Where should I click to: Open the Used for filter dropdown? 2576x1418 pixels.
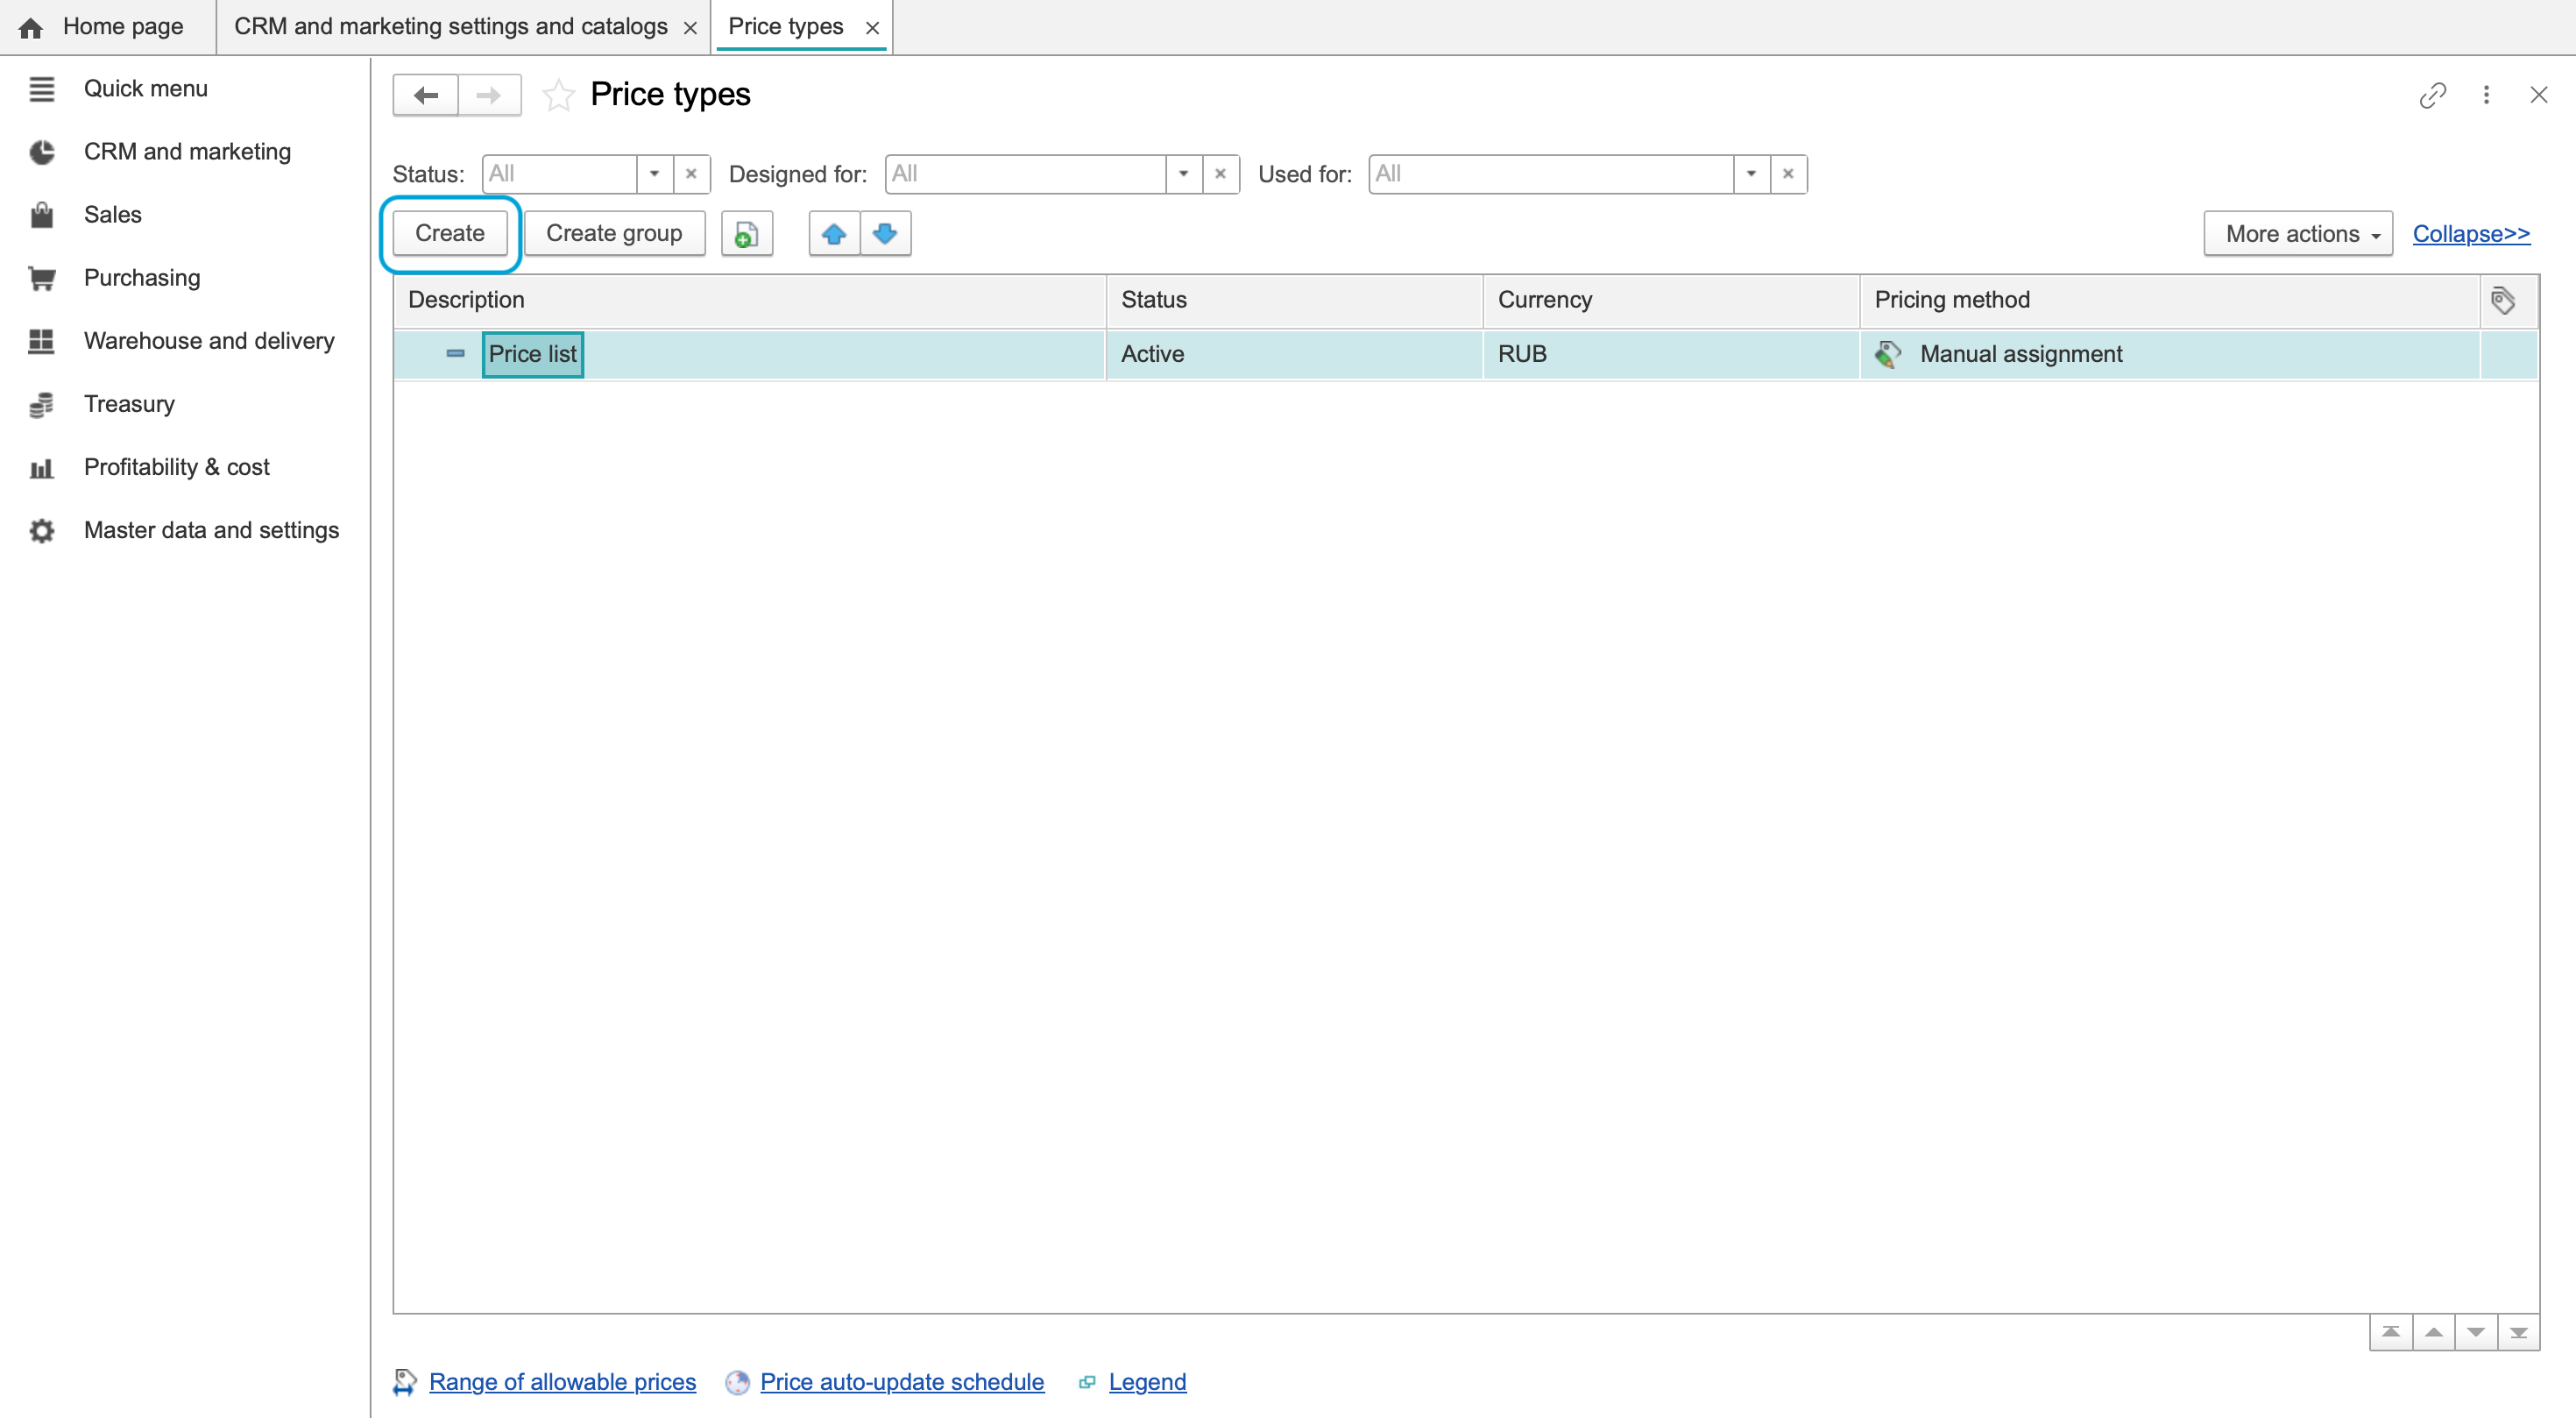(1751, 174)
